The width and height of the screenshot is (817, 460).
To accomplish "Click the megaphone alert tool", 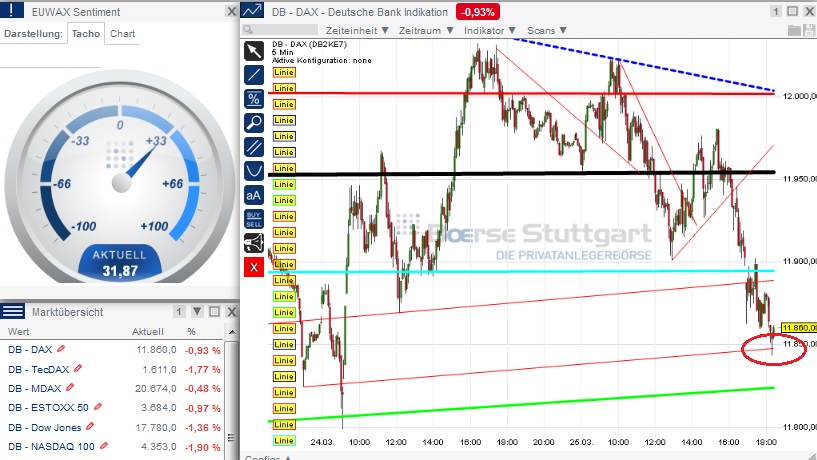I will (x=254, y=243).
